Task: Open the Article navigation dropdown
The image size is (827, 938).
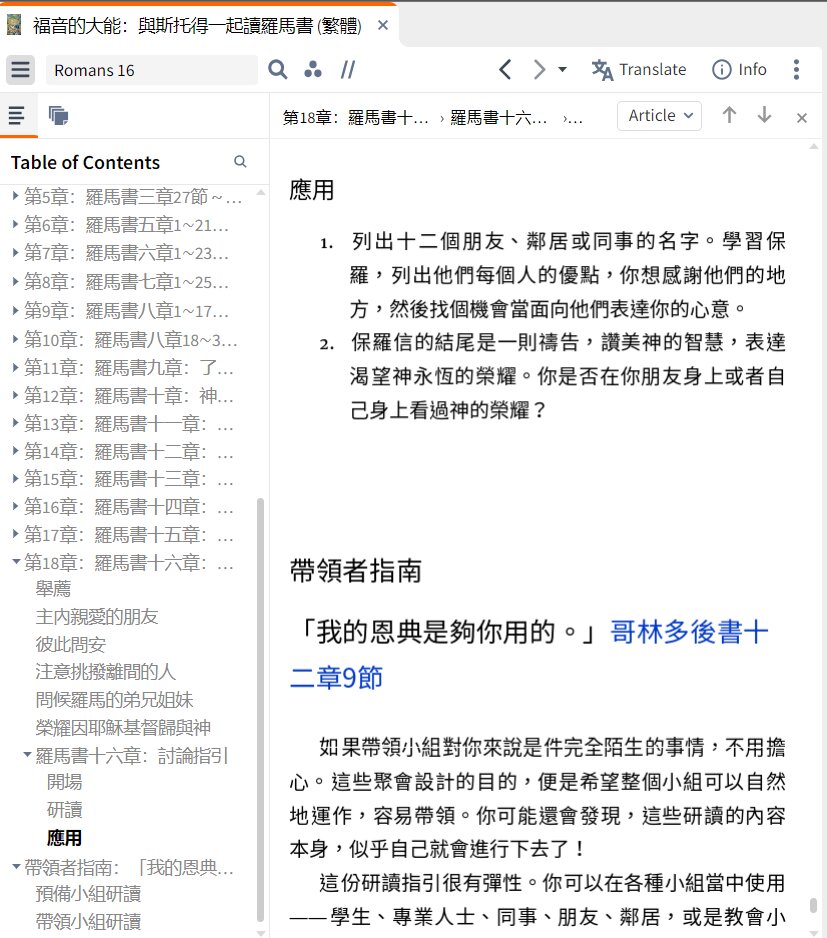Action: click(659, 115)
